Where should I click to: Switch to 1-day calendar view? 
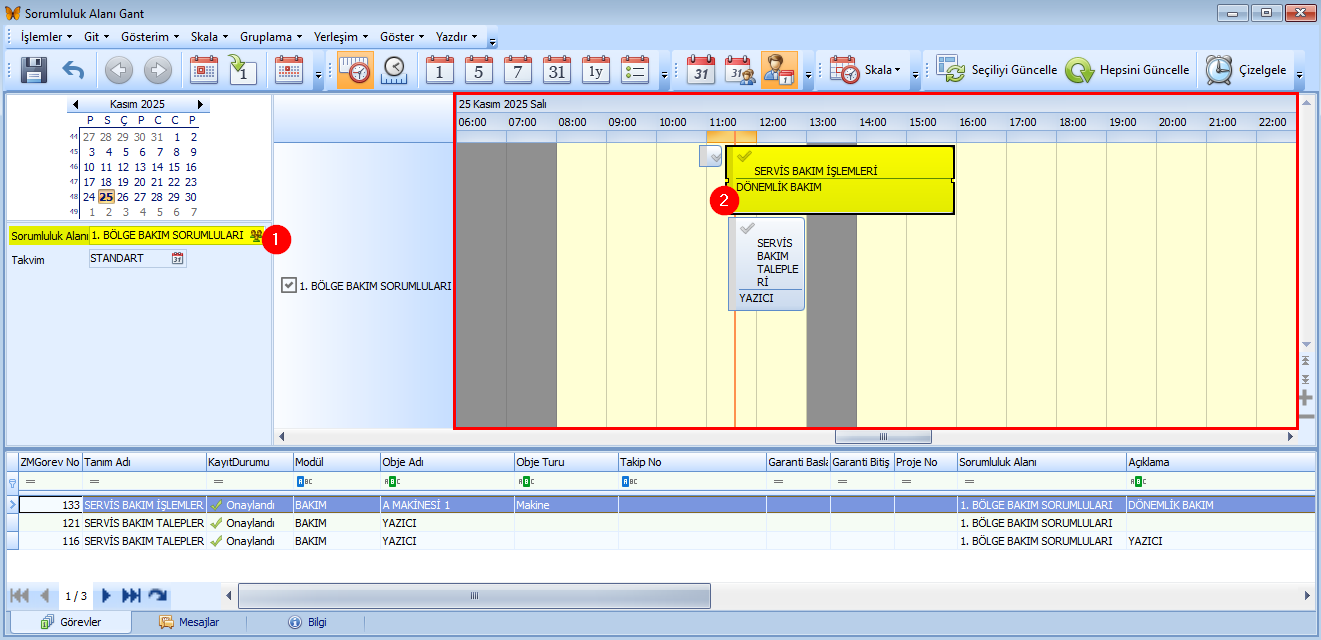click(440, 70)
